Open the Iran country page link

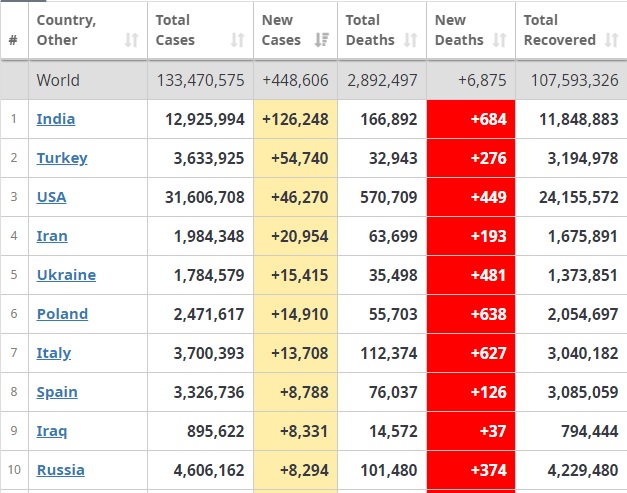(53, 236)
